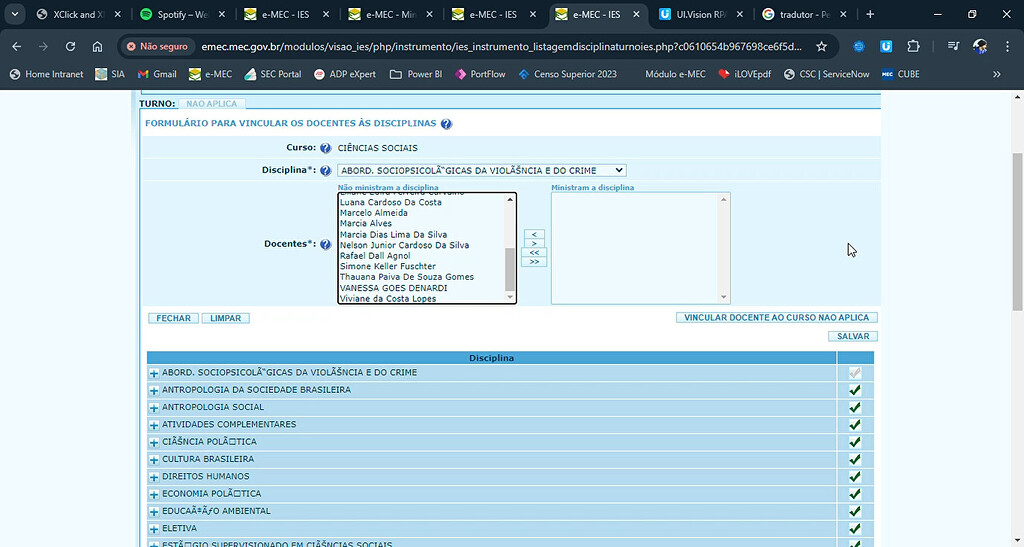This screenshot has width=1024, height=547.
Task: Bookmark this page with star icon
Action: 822,46
